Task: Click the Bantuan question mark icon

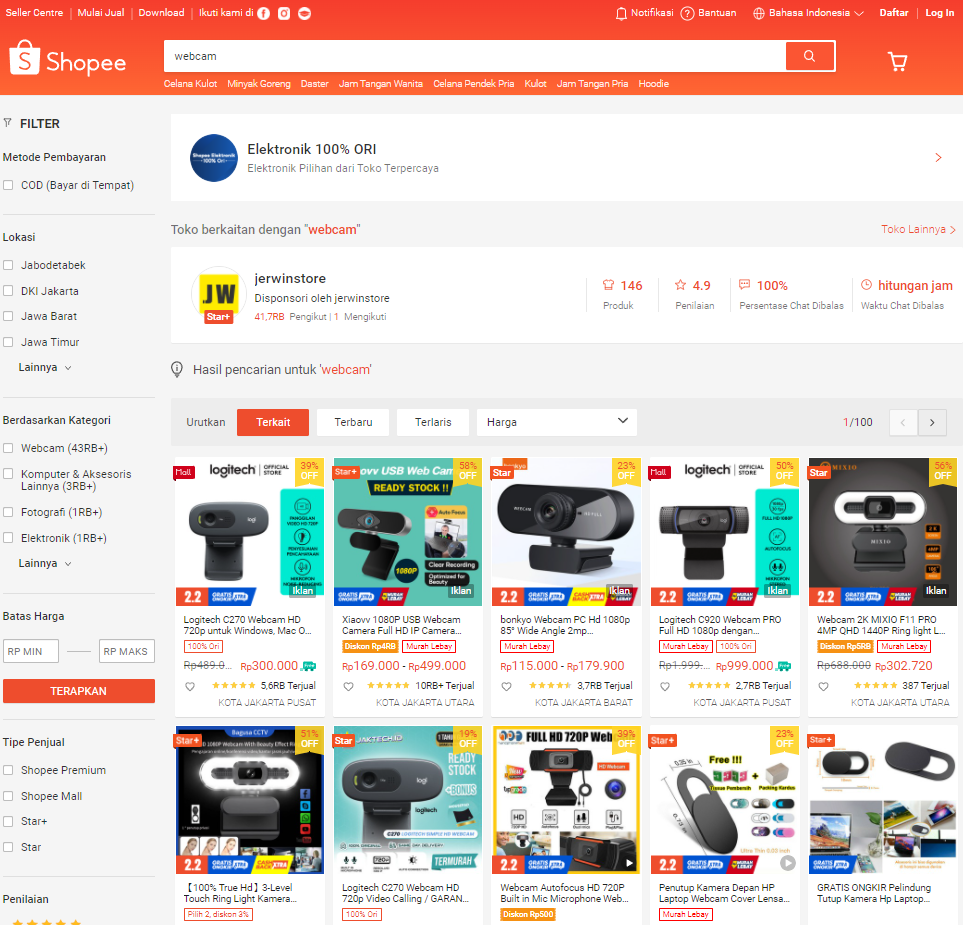Action: 687,14
